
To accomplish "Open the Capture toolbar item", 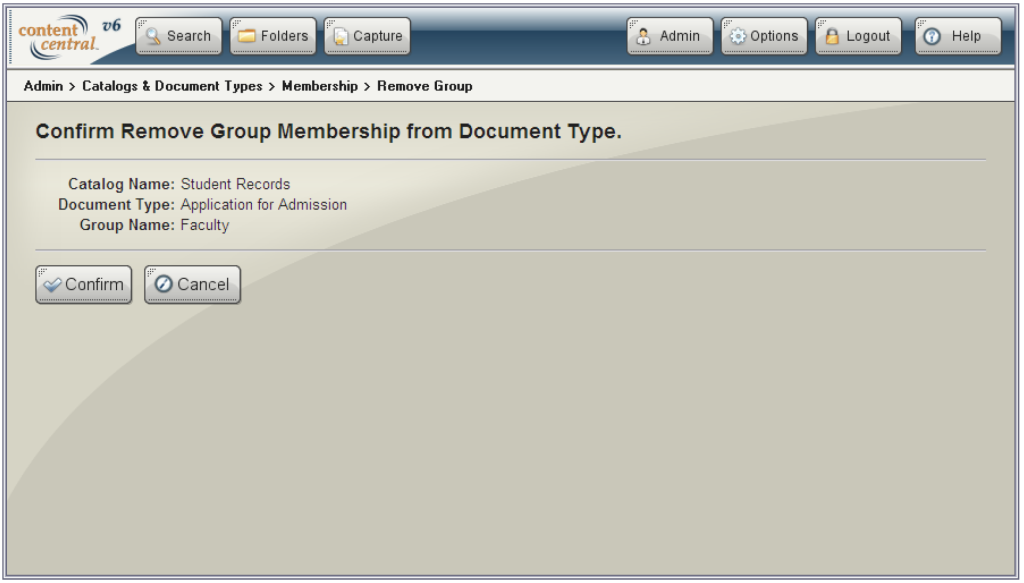I will tap(366, 35).
